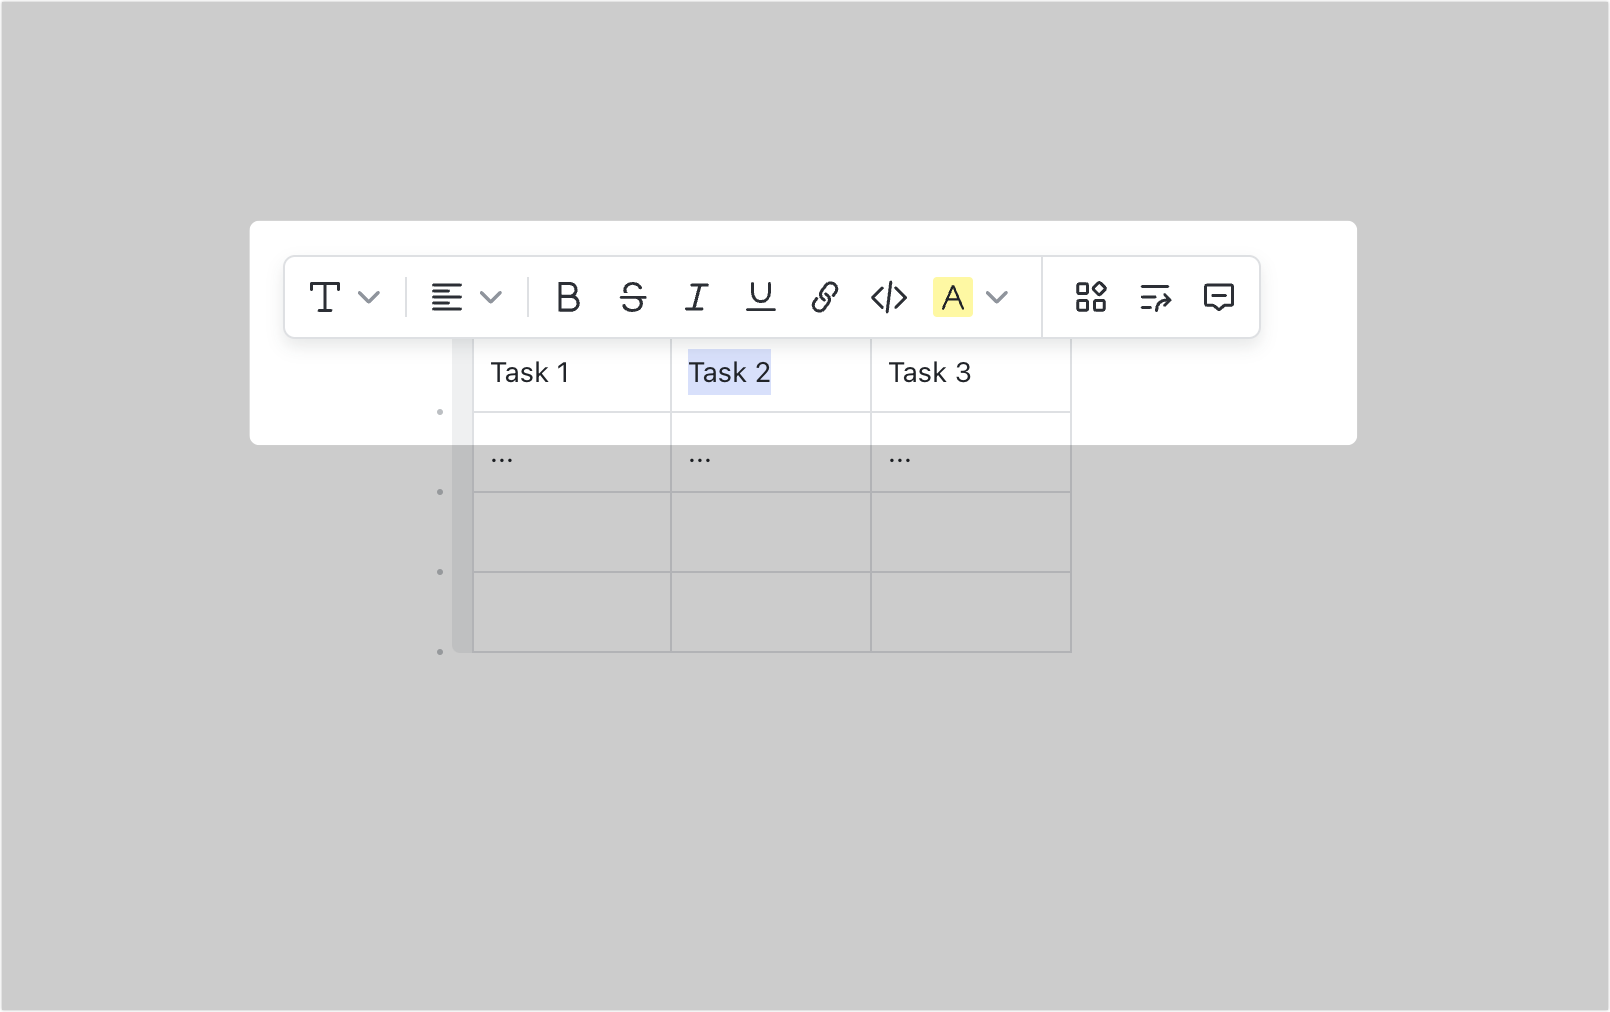Expand the alignment options dropdown
This screenshot has width=1610, height=1012.
tap(491, 297)
